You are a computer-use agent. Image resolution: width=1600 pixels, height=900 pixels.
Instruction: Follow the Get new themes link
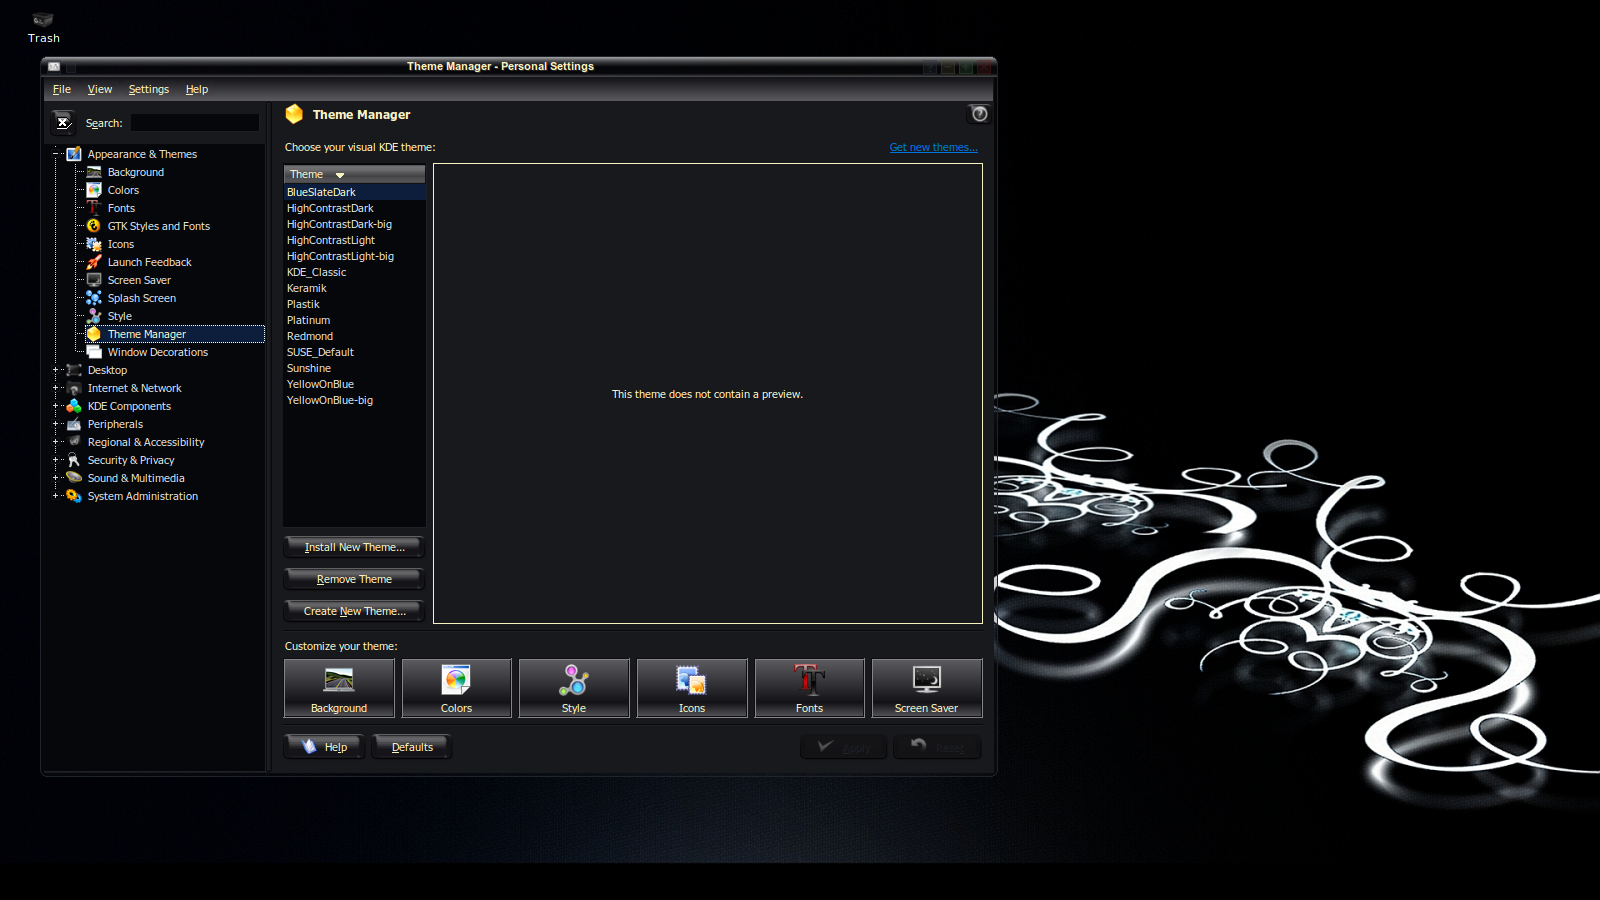933,147
